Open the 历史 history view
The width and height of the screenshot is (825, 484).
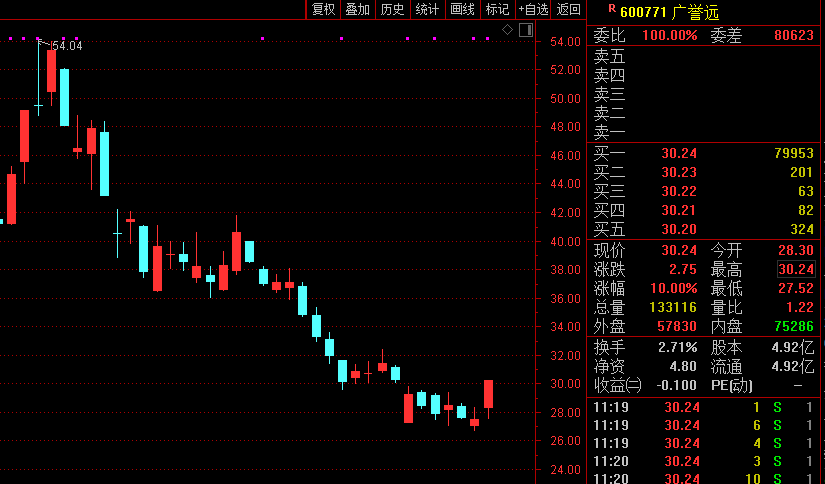point(392,10)
